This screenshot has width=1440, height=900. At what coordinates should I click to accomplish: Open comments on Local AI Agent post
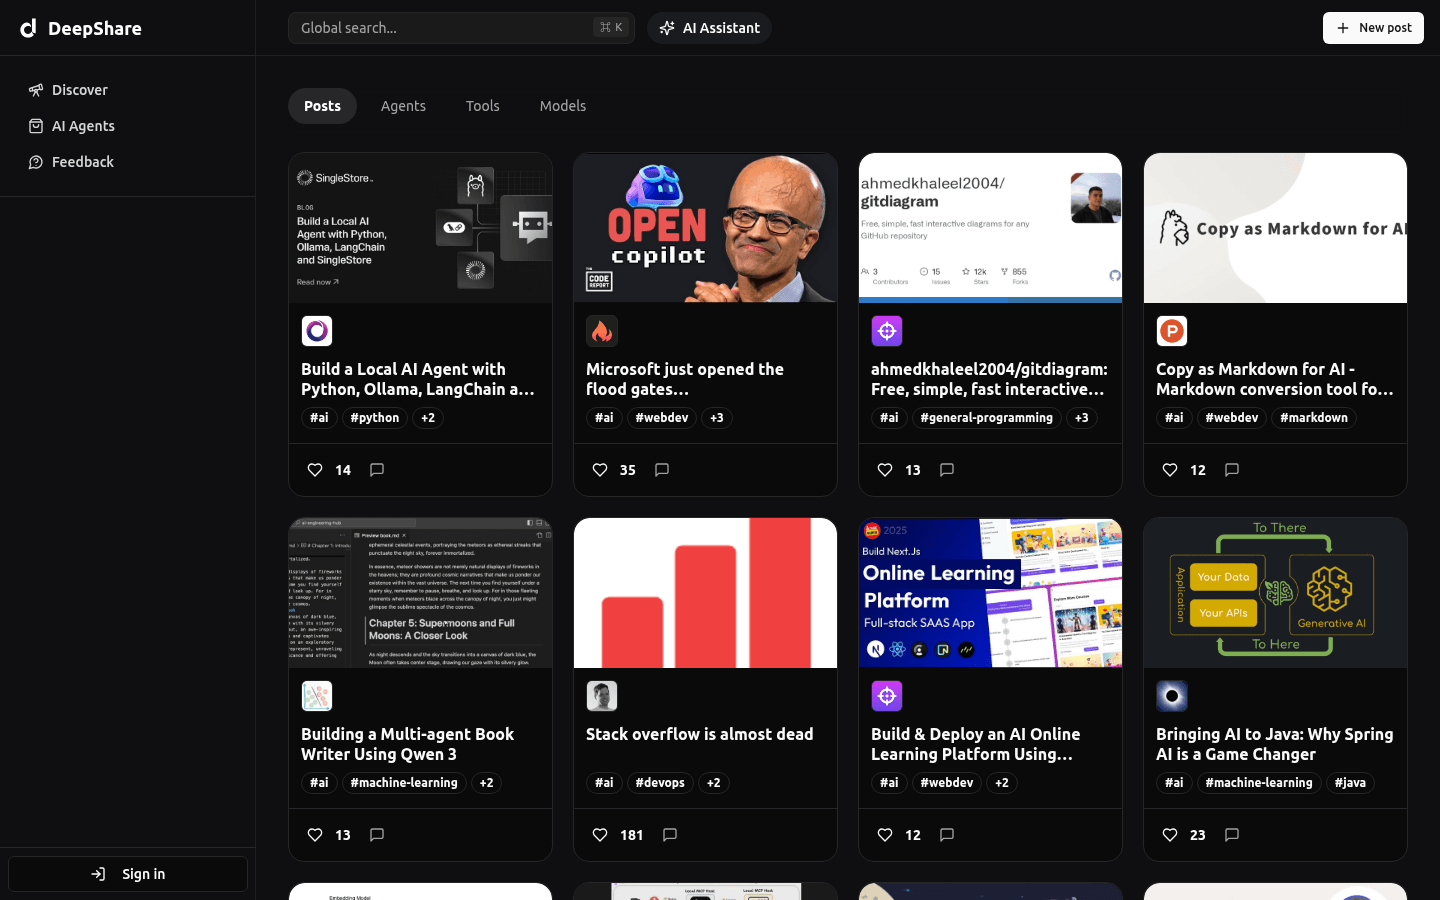tap(377, 470)
